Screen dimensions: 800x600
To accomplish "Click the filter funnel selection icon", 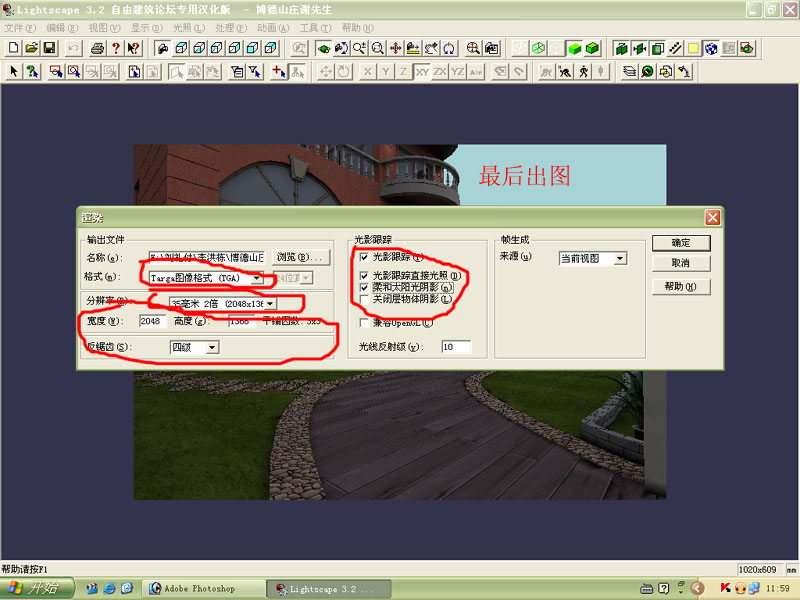I will click(x=255, y=71).
